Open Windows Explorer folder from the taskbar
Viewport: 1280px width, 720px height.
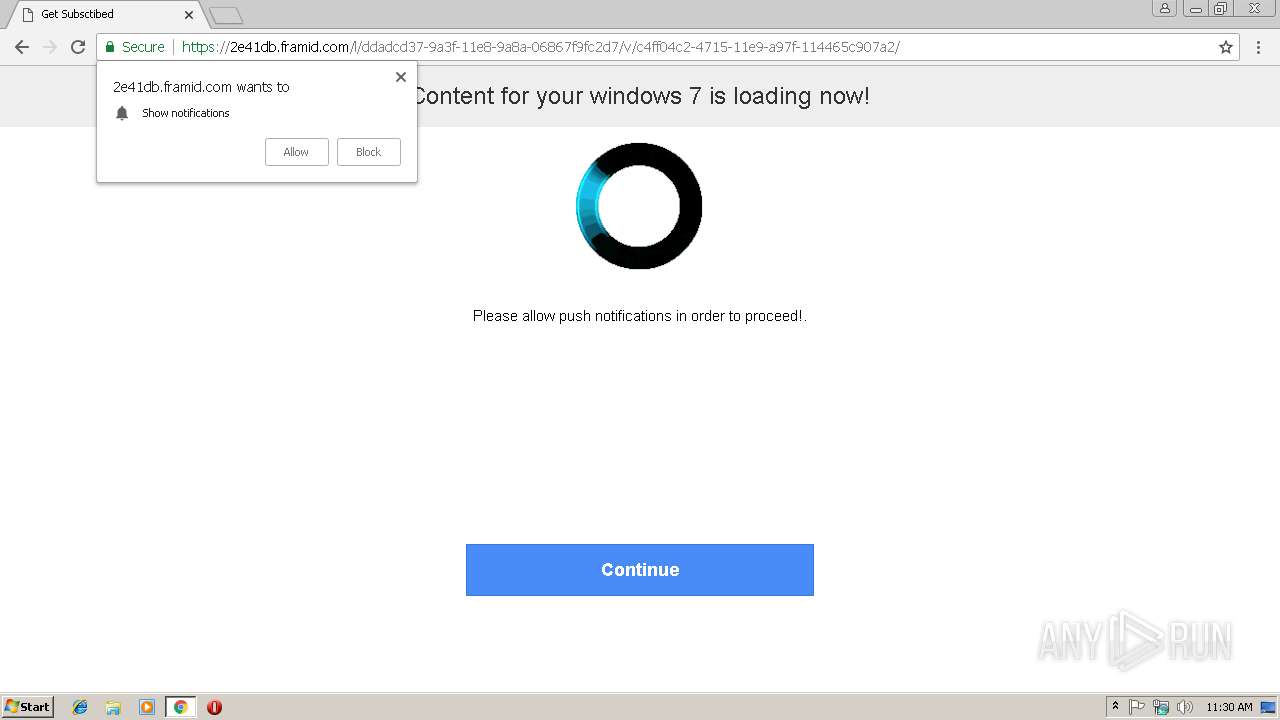[113, 707]
